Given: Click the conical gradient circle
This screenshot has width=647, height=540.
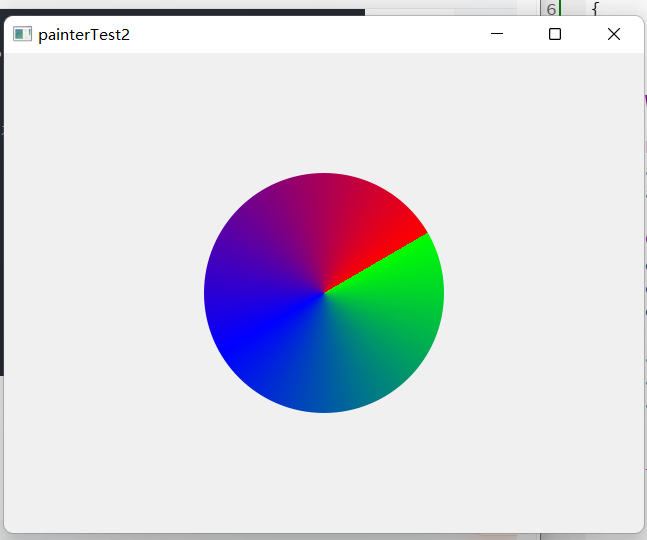Looking at the screenshot, I should 324,293.
